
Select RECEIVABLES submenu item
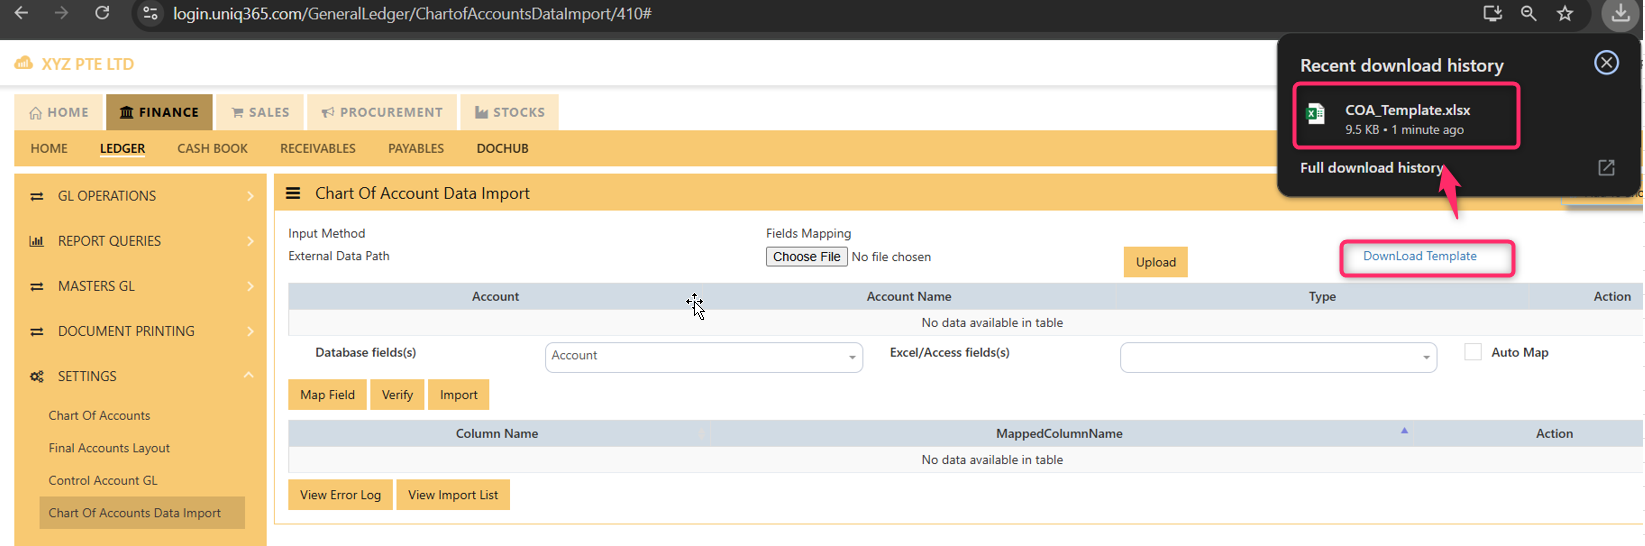[318, 148]
